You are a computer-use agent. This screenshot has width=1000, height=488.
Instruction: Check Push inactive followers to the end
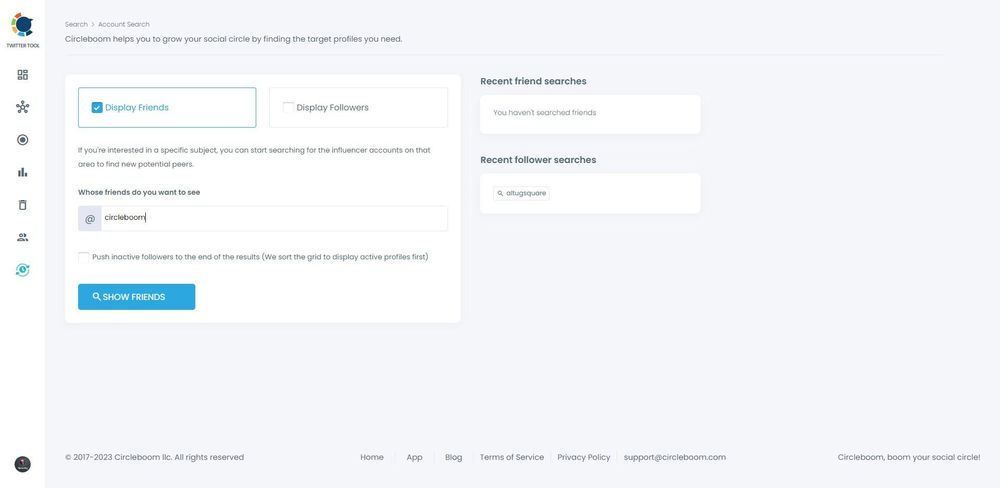pos(84,257)
